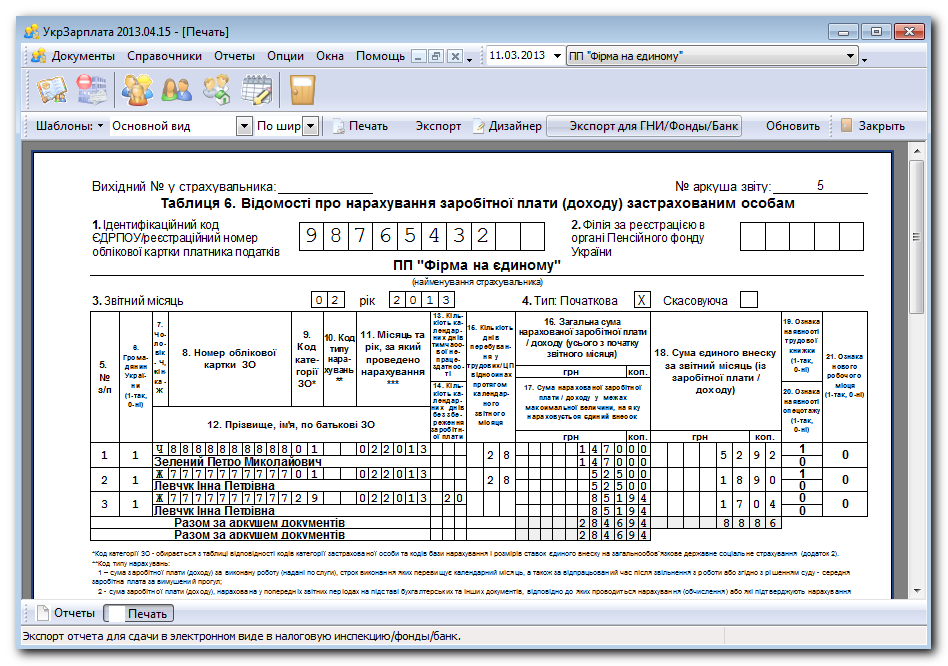Viewport: 948px width, 666px height.
Task: Open the Справочники menu
Action: tap(164, 56)
